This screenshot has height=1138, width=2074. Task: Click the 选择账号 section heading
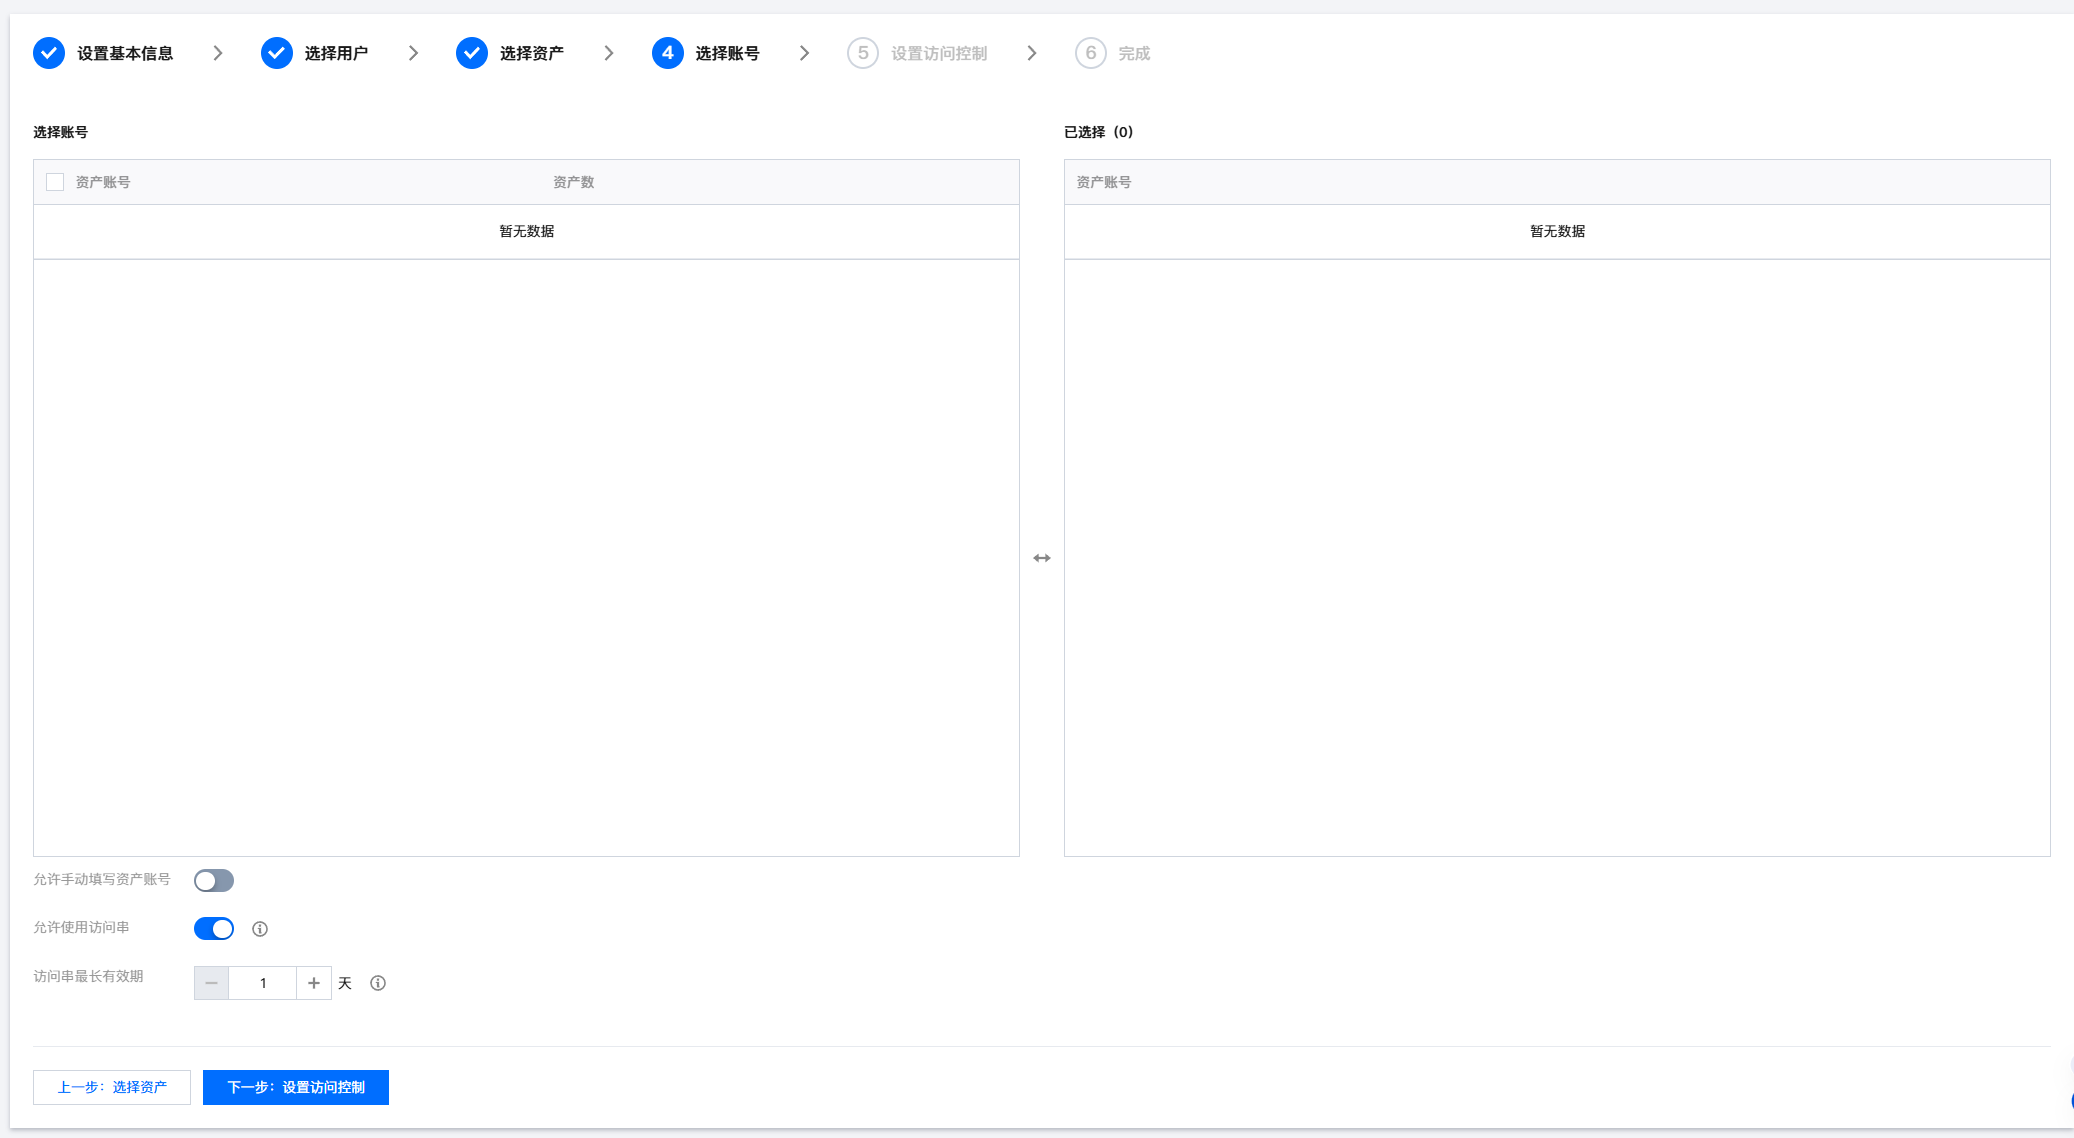[x=60, y=132]
